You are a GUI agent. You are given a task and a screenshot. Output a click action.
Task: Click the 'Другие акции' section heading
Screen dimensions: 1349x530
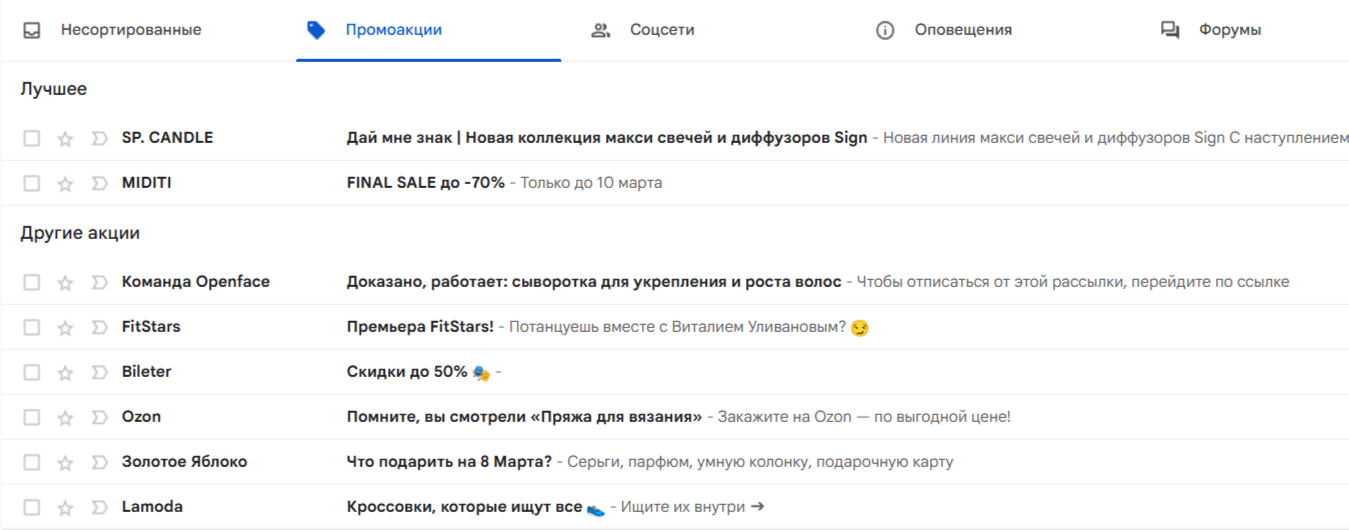(80, 234)
